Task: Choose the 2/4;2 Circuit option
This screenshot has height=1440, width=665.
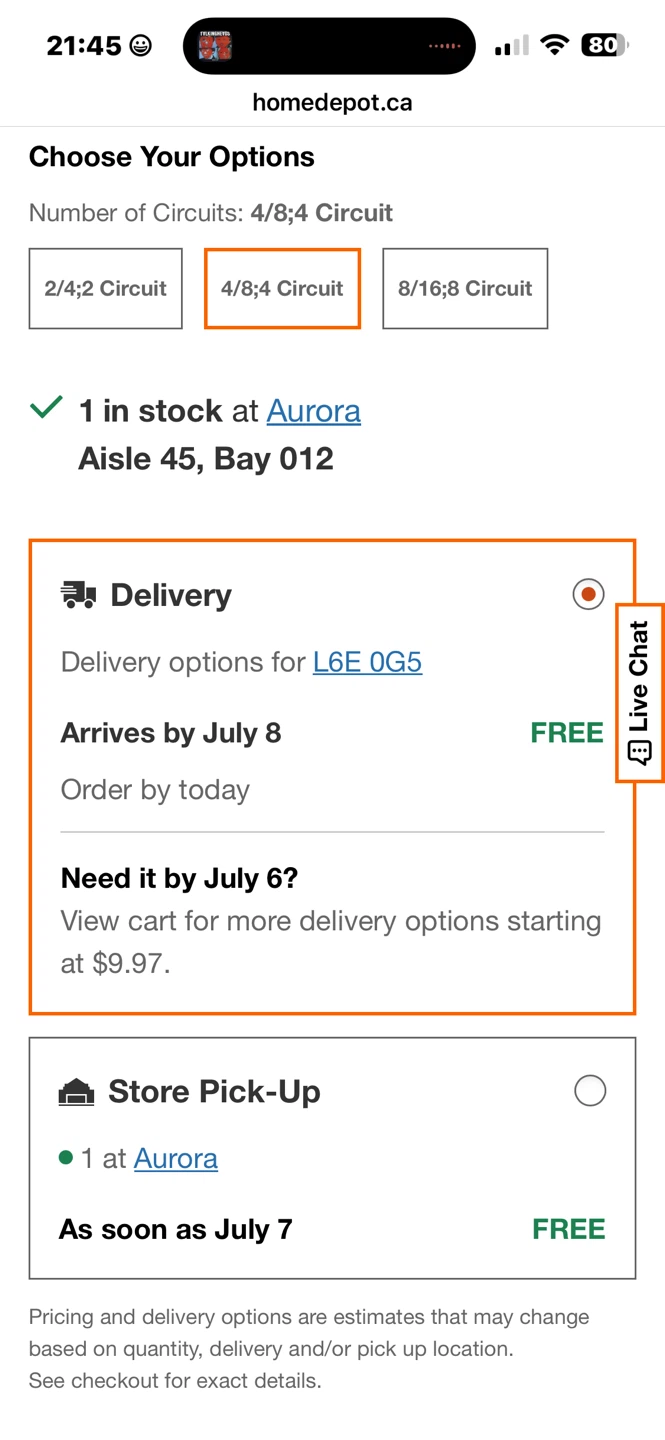Action: (106, 289)
